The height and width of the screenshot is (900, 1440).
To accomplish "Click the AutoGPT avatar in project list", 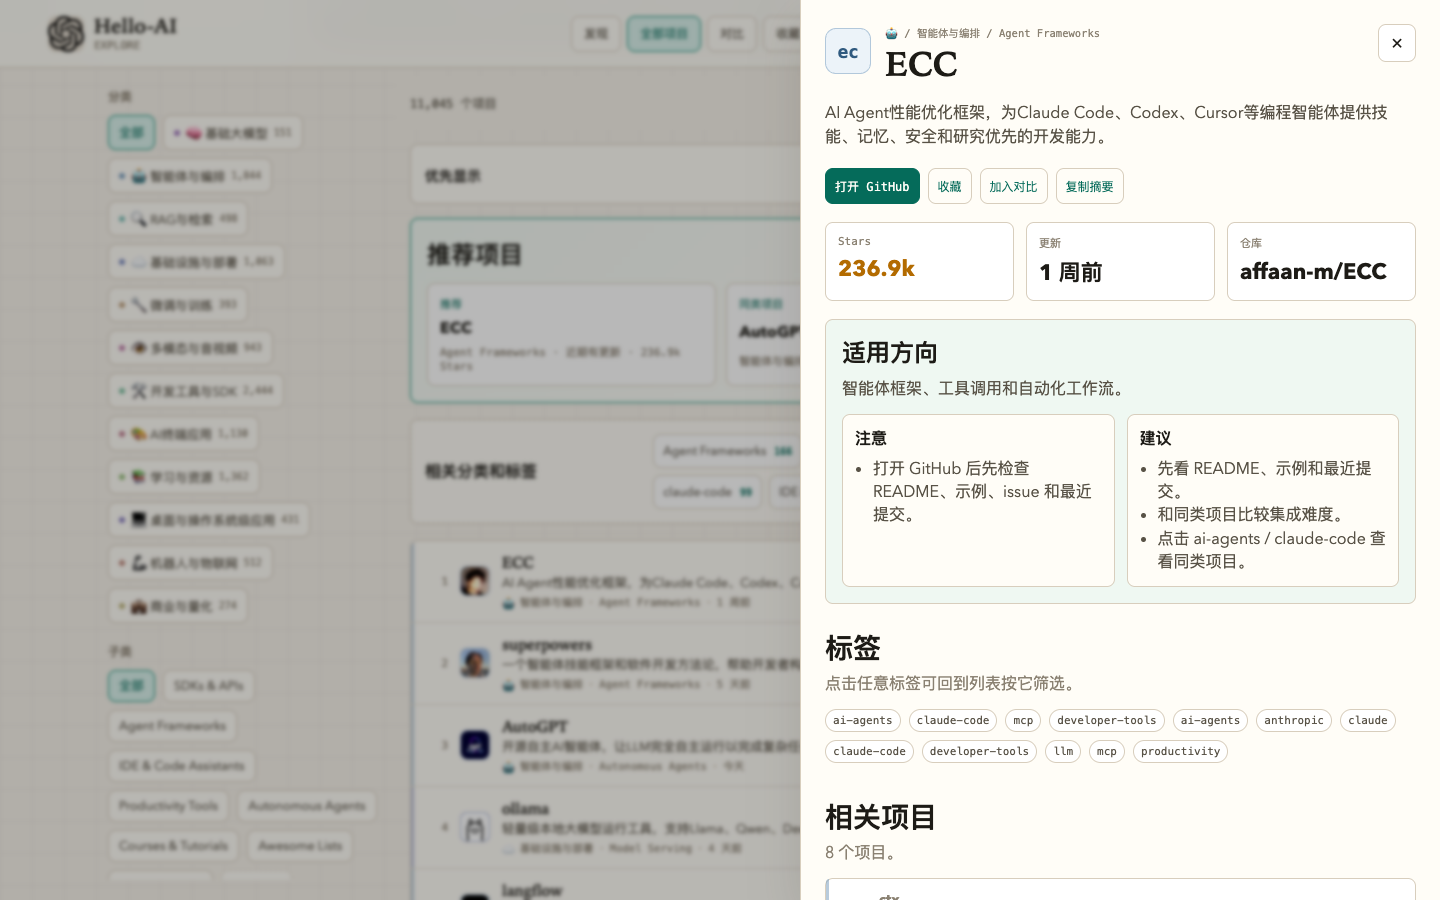I will point(474,745).
